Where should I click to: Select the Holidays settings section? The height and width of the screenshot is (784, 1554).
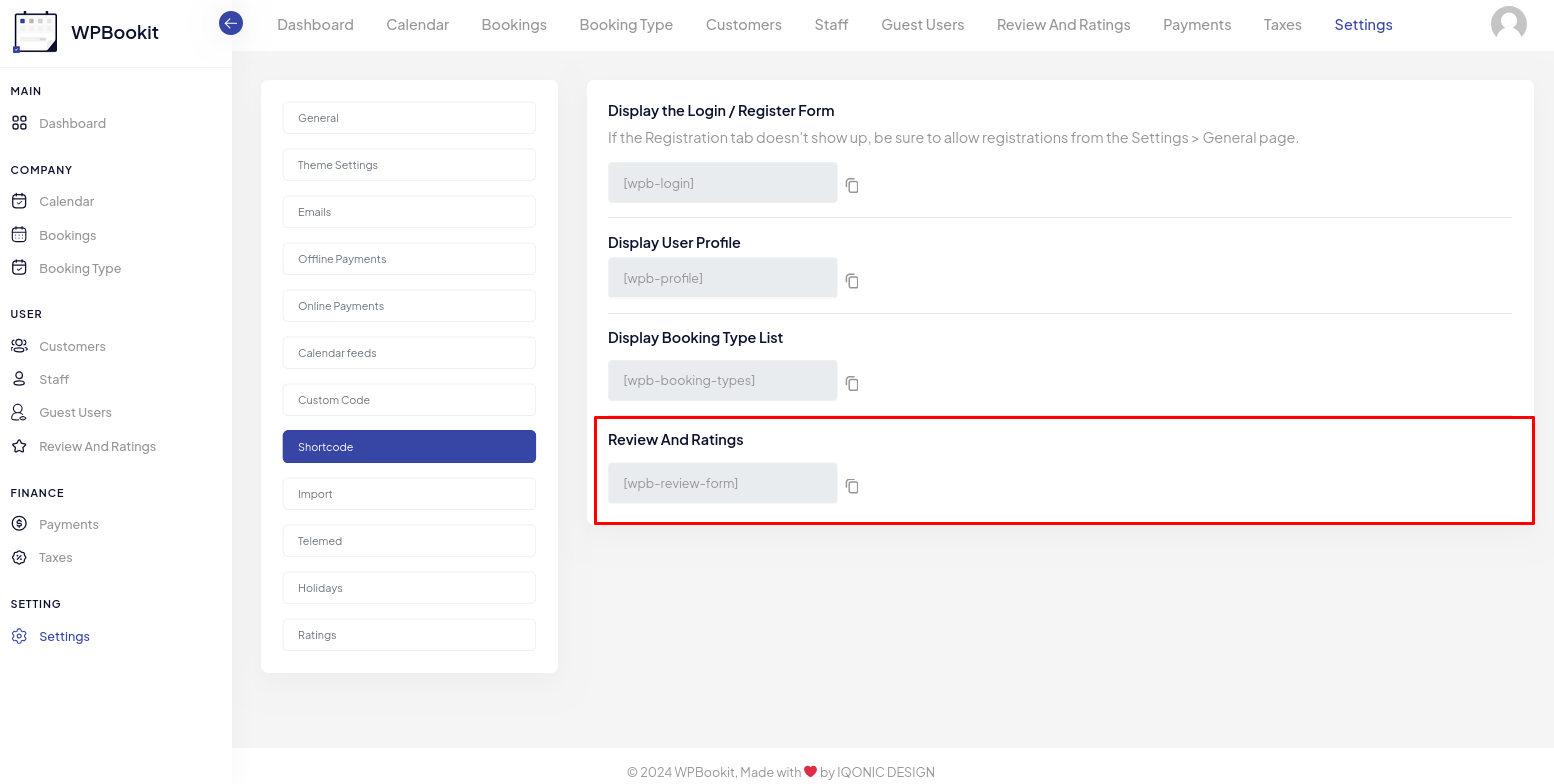point(409,588)
